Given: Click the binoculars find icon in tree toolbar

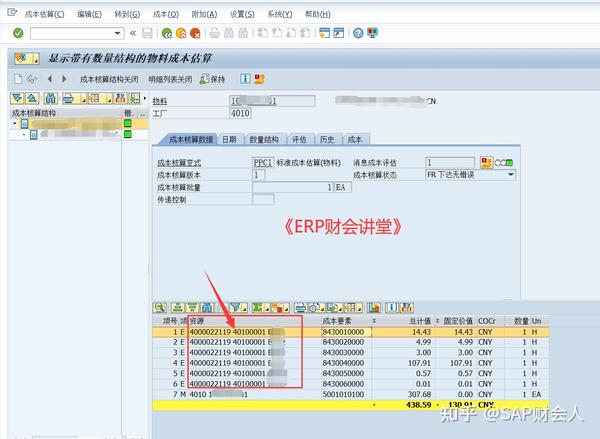Looking at the screenshot, I should pyautogui.click(x=51, y=98).
